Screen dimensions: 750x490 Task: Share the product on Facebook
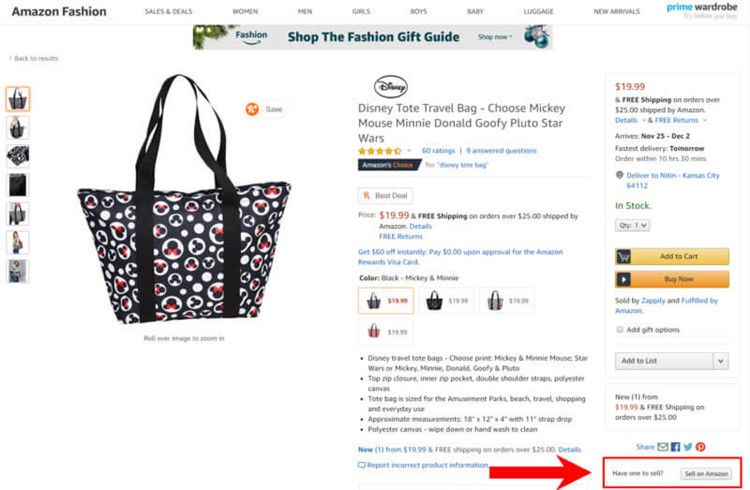point(676,446)
